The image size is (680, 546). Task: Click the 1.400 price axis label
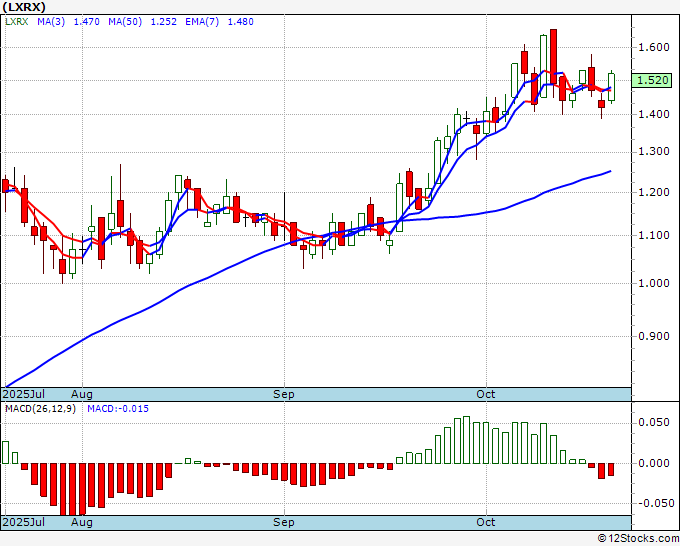pos(654,114)
